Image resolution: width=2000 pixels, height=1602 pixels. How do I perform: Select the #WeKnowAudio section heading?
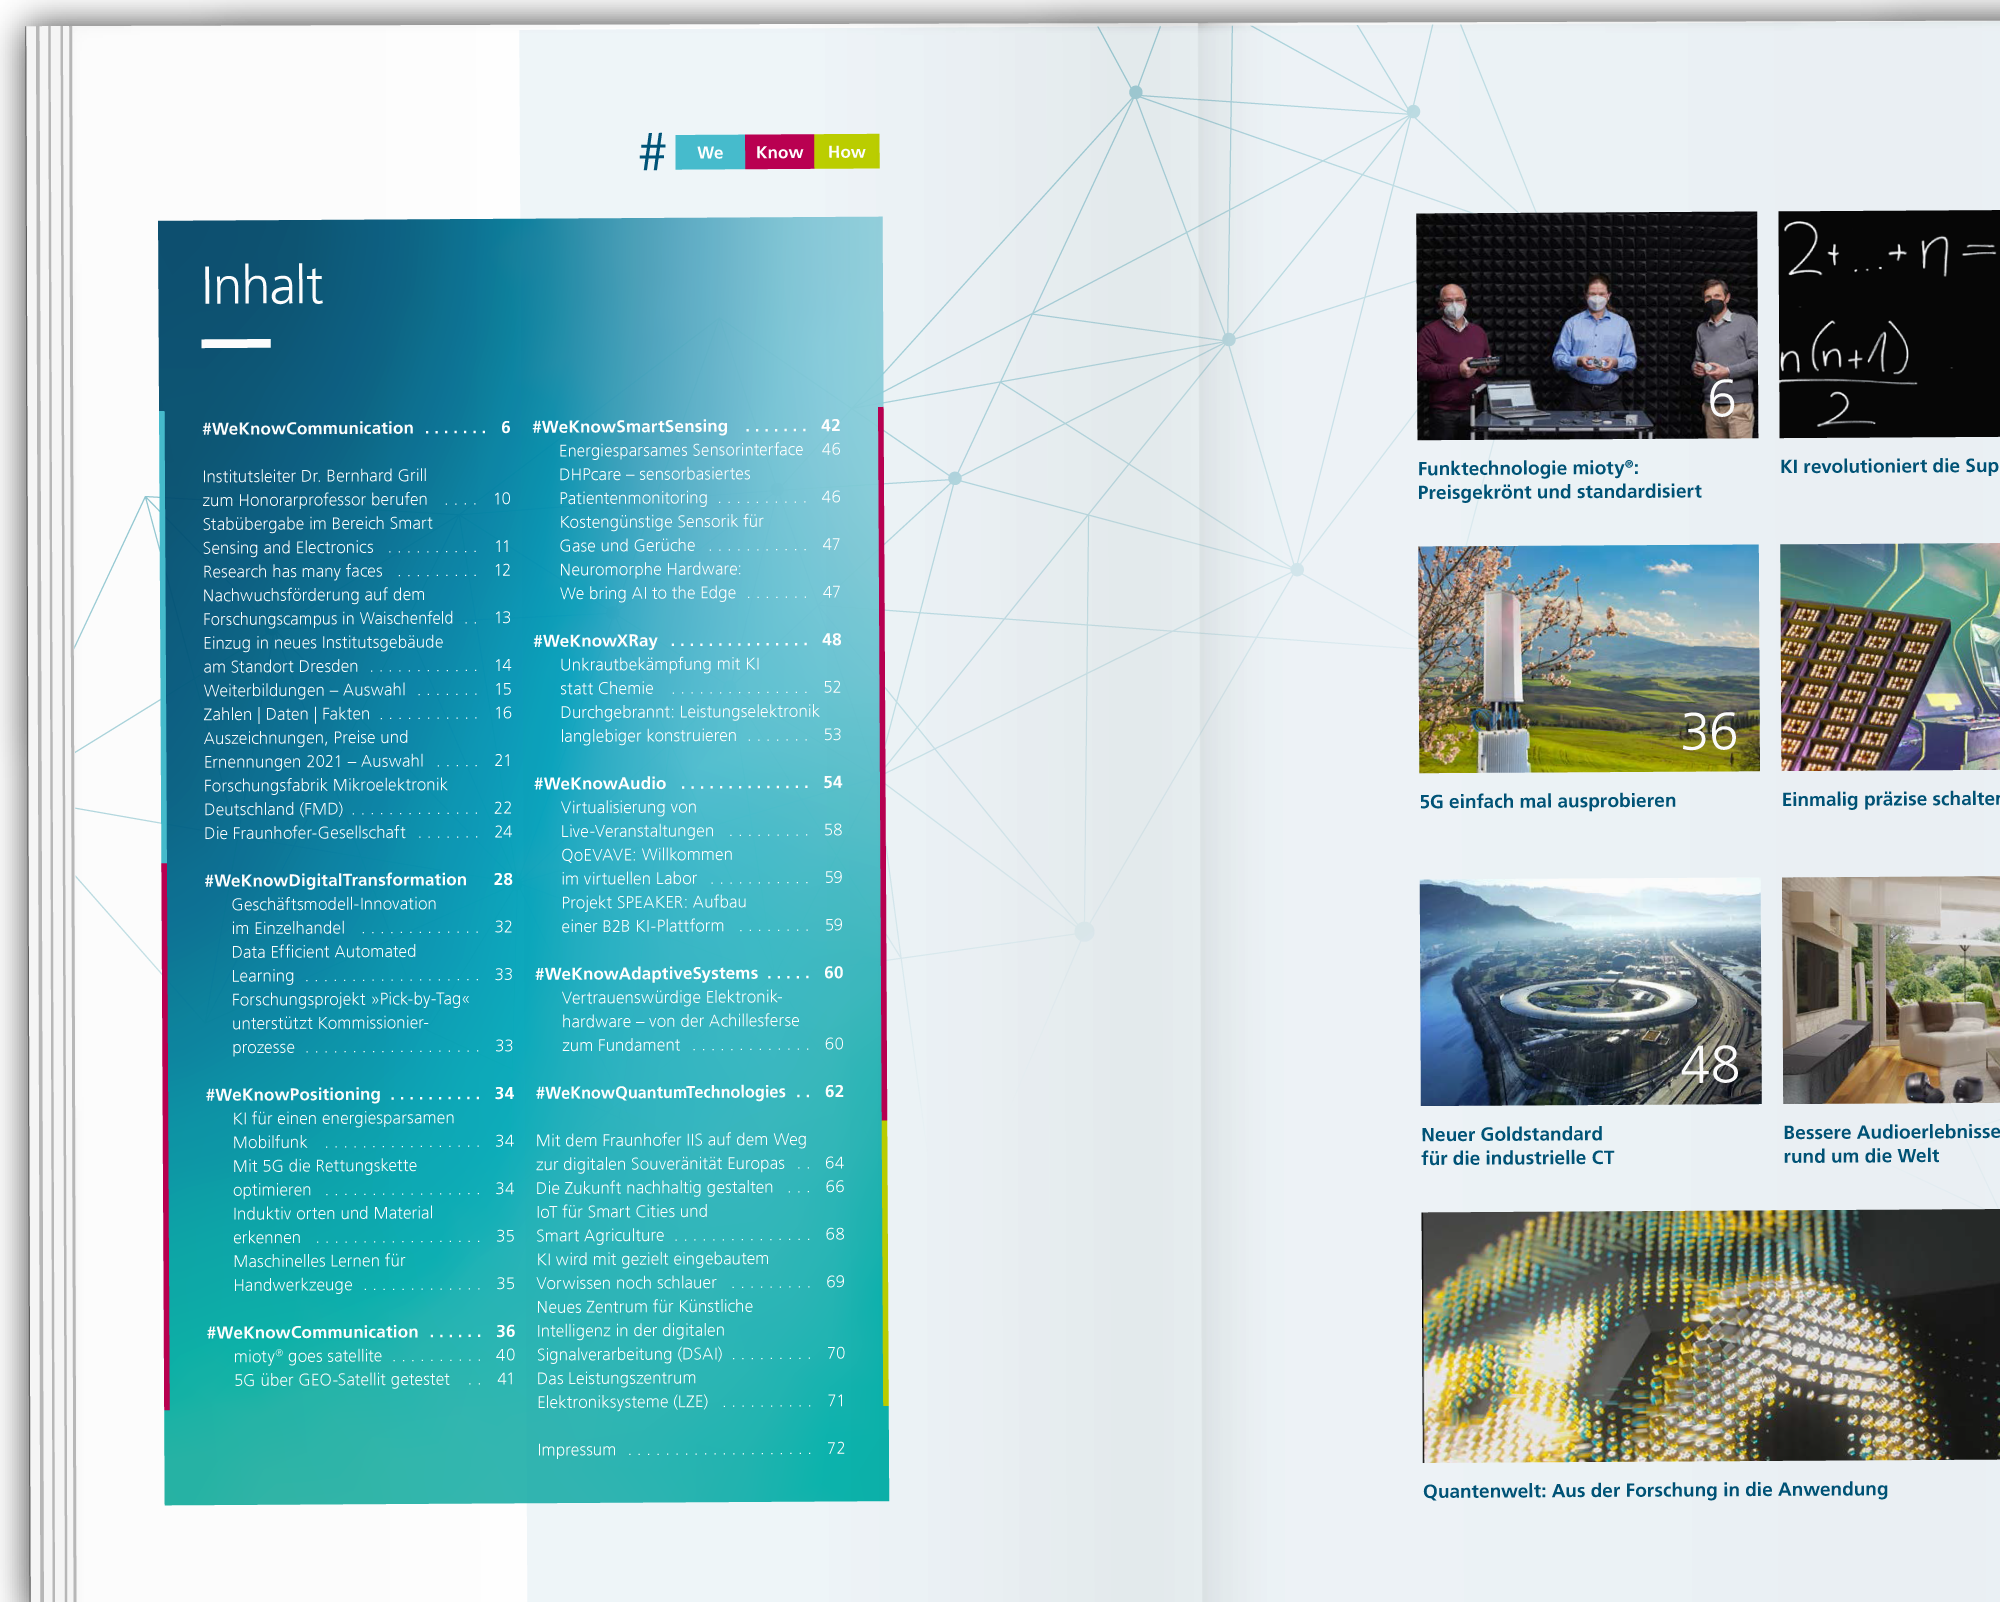coord(600,783)
